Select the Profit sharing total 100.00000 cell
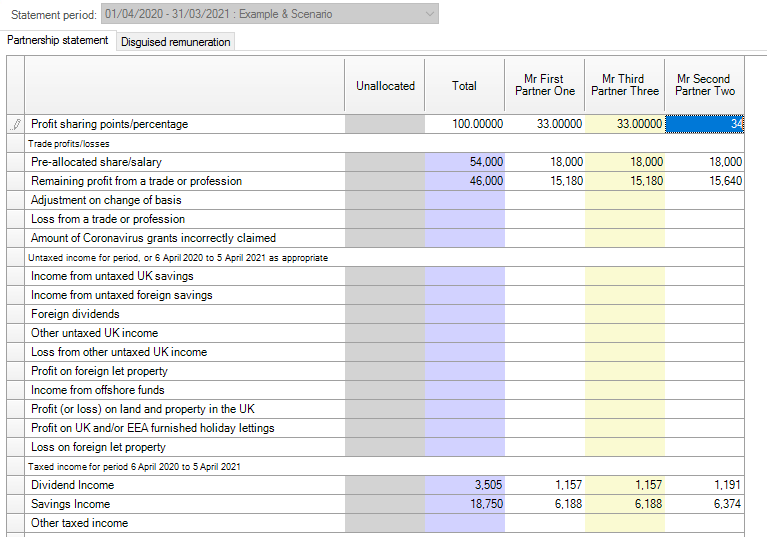Viewport: 767px width, 537px height. (465, 124)
